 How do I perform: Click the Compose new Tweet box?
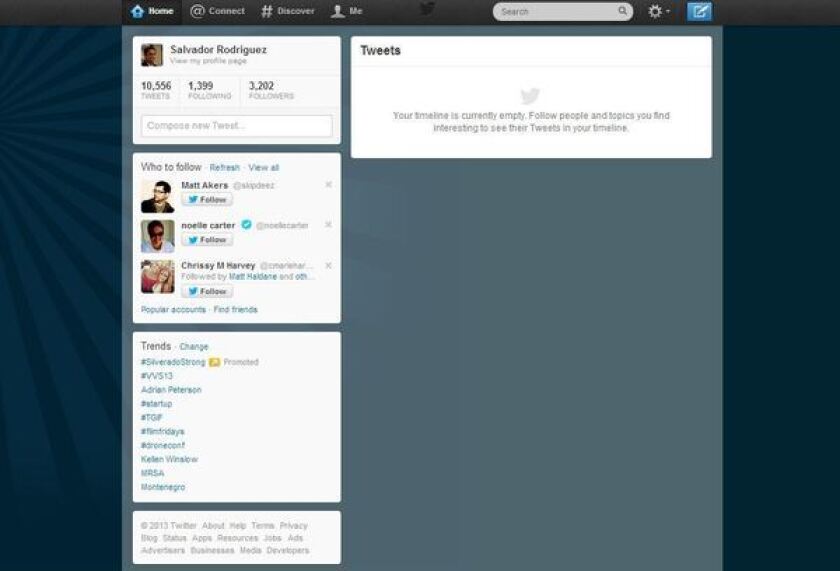click(x=236, y=126)
